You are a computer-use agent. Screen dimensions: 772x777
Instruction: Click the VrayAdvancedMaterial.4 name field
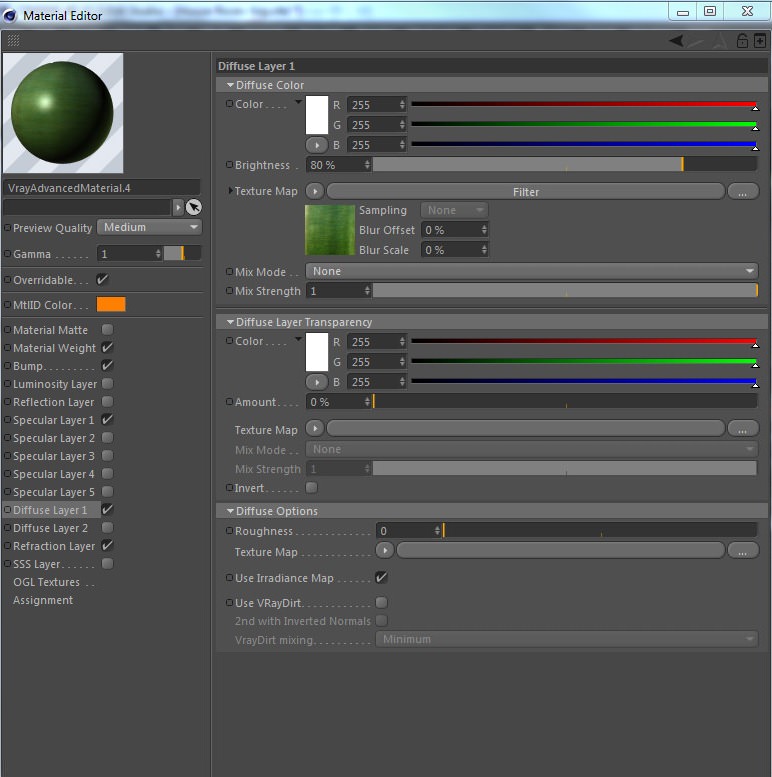[x=102, y=188]
